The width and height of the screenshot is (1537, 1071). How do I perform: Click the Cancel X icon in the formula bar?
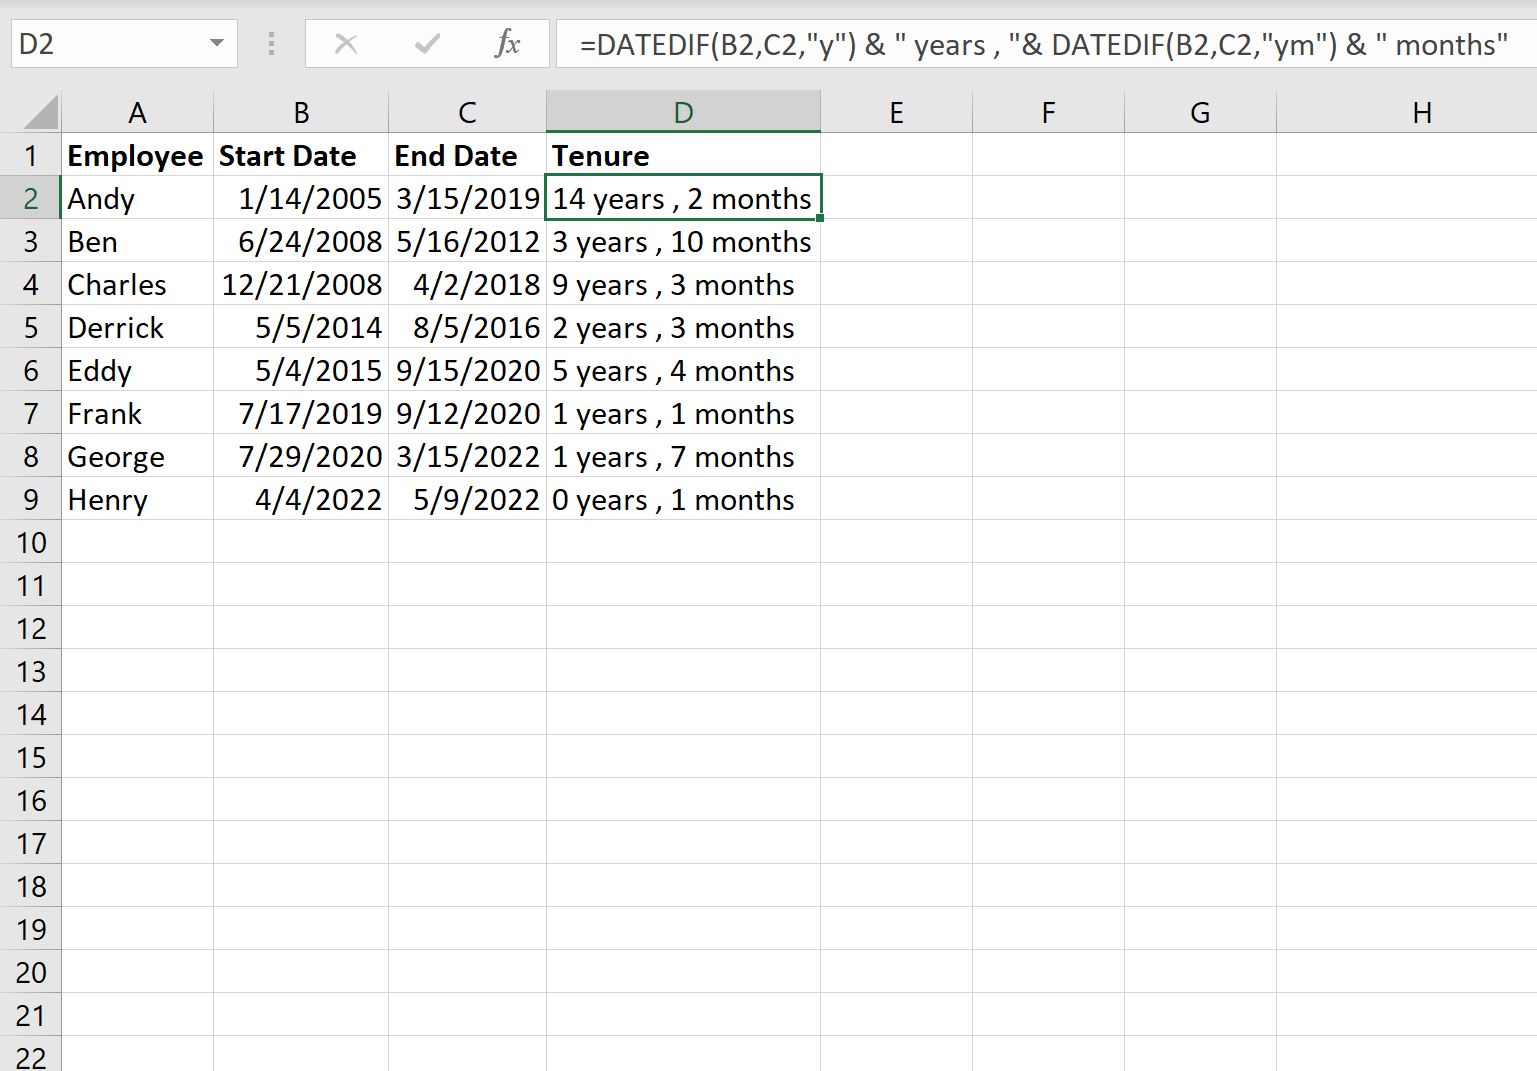point(346,43)
